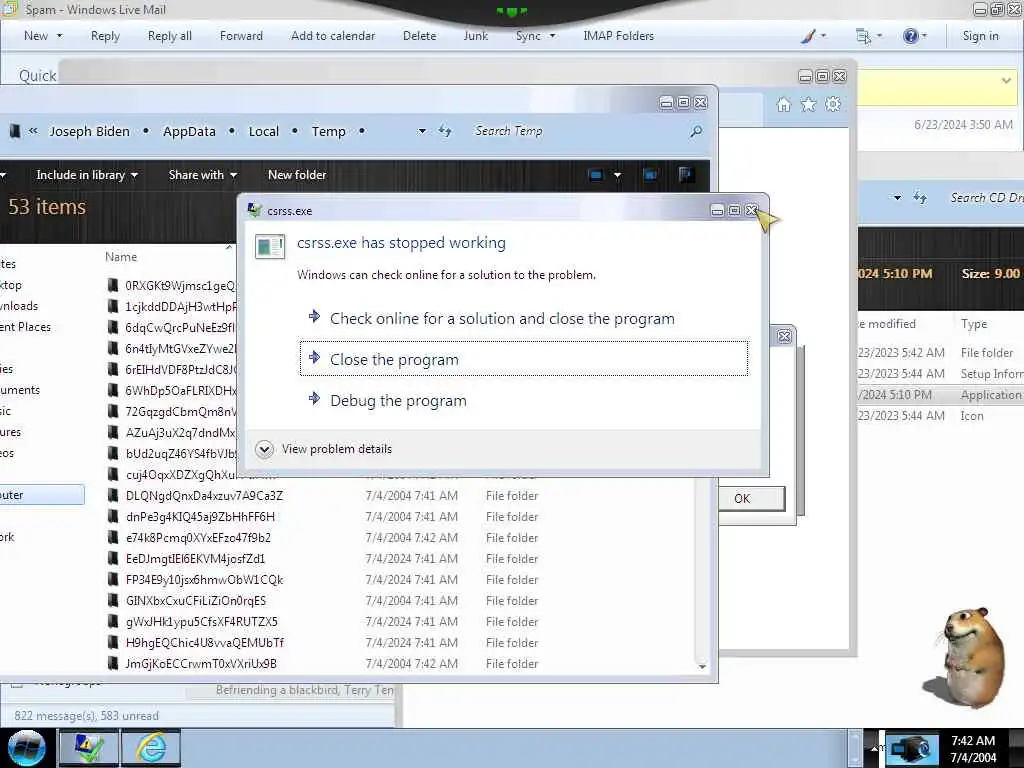Open Action Center flag taskbar icon
This screenshot has height=768, width=1024.
[x=88, y=748]
